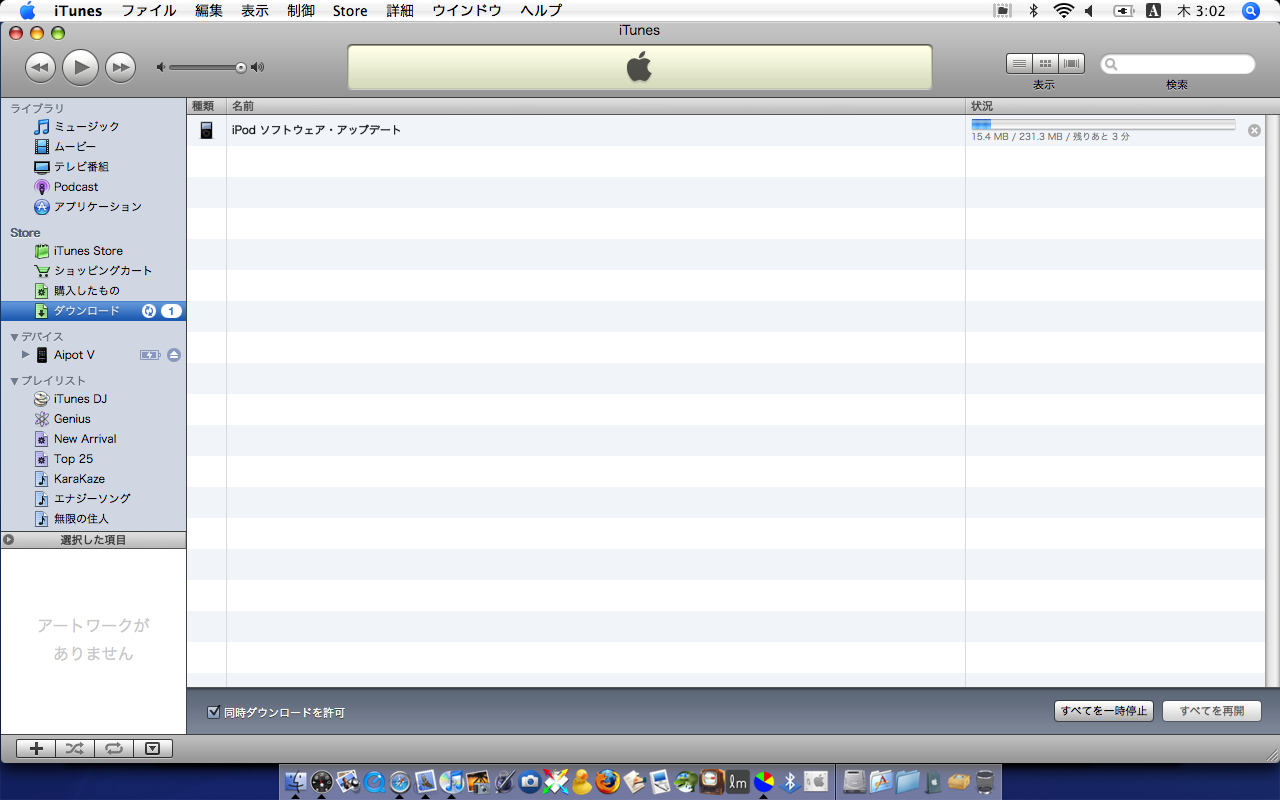Open the ヘルプ menu
This screenshot has width=1280, height=800.
click(541, 11)
